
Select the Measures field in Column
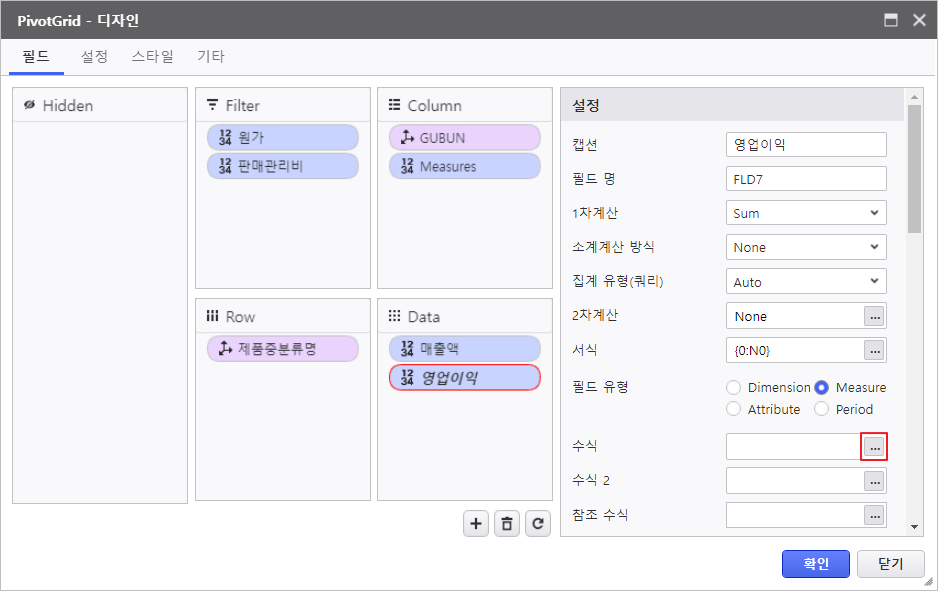(465, 166)
